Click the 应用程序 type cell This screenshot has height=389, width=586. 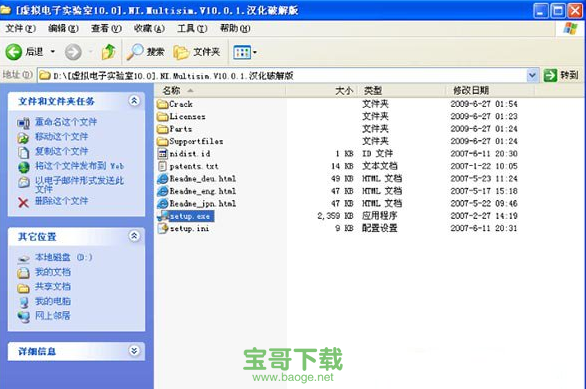(379, 216)
